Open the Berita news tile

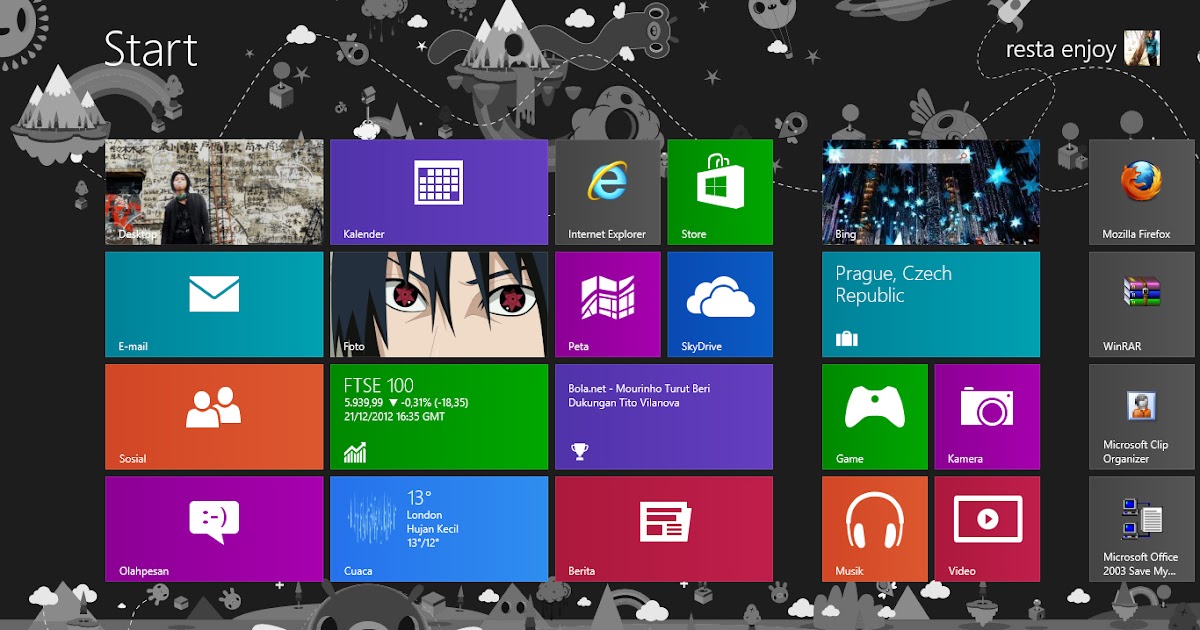click(x=664, y=529)
